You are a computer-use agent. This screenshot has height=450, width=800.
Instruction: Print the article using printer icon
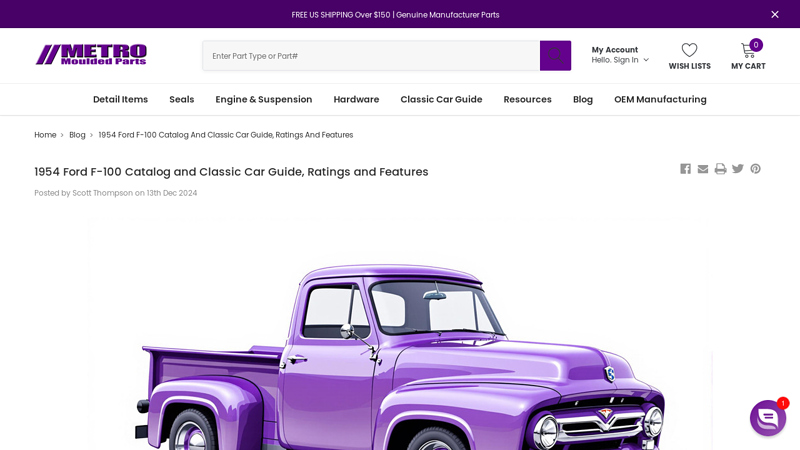(720, 169)
